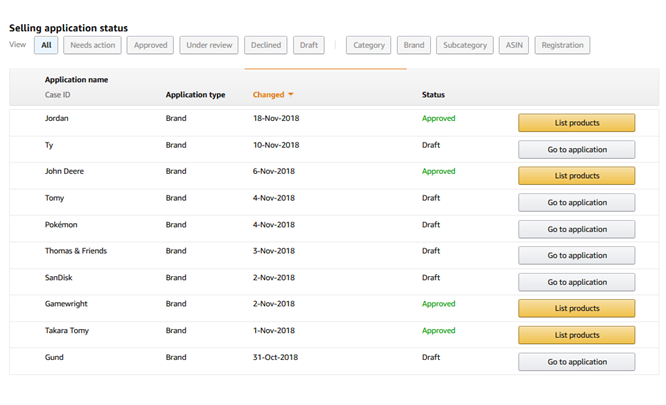
Task: Open Go to application for Ty
Action: point(576,149)
